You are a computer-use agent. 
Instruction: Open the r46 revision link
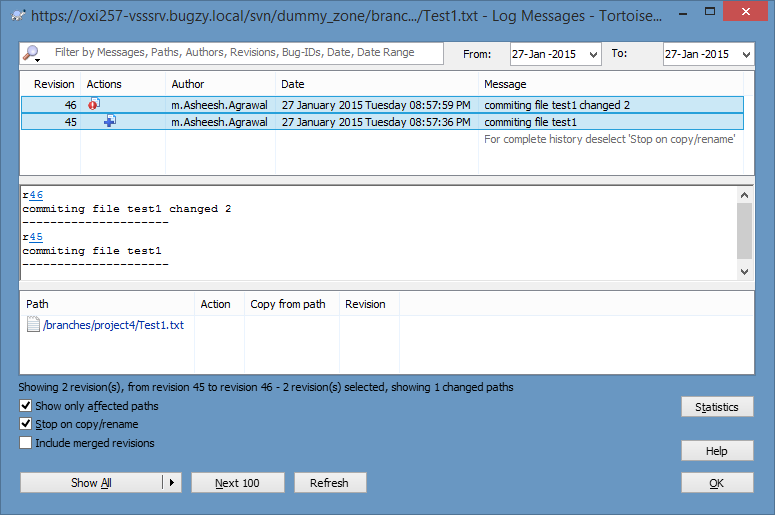[x=36, y=195]
